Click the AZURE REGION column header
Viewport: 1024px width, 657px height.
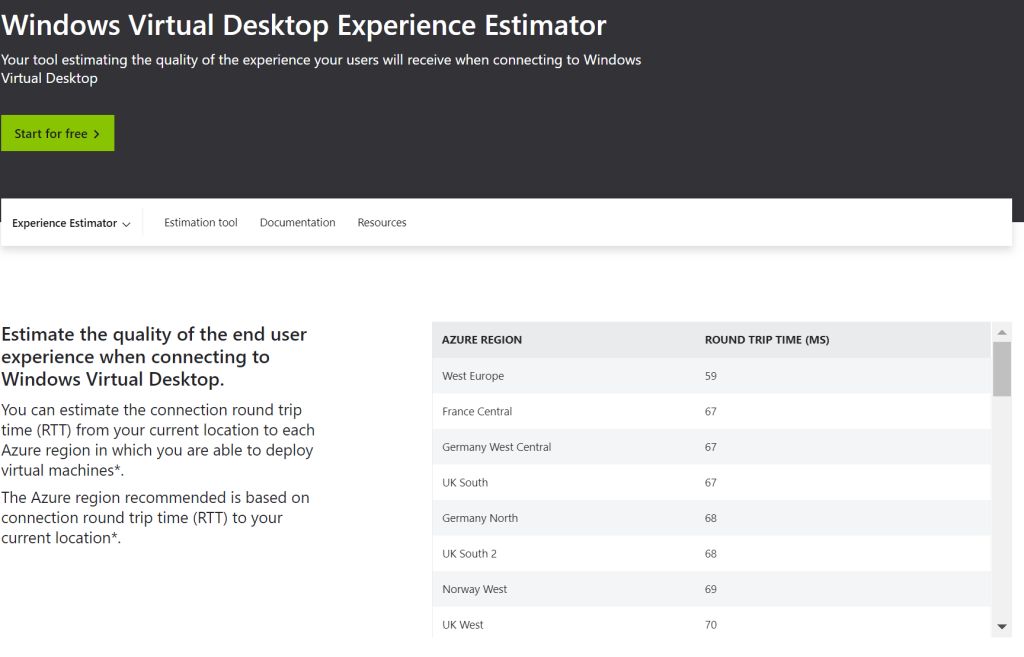[x=481, y=340]
